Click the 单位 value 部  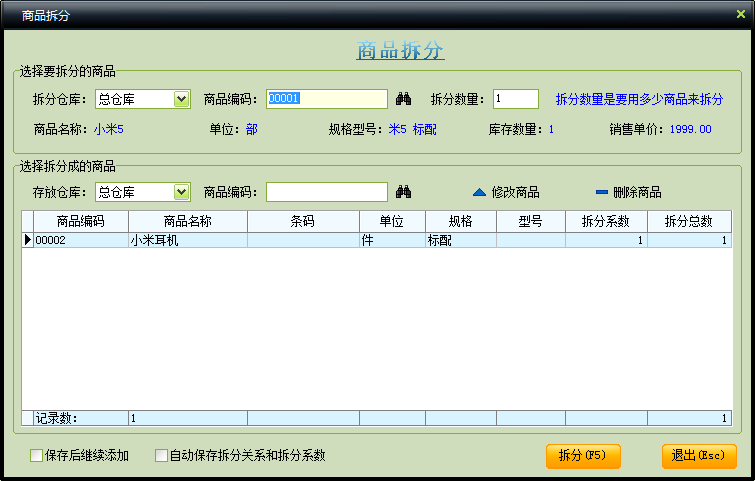pos(252,129)
